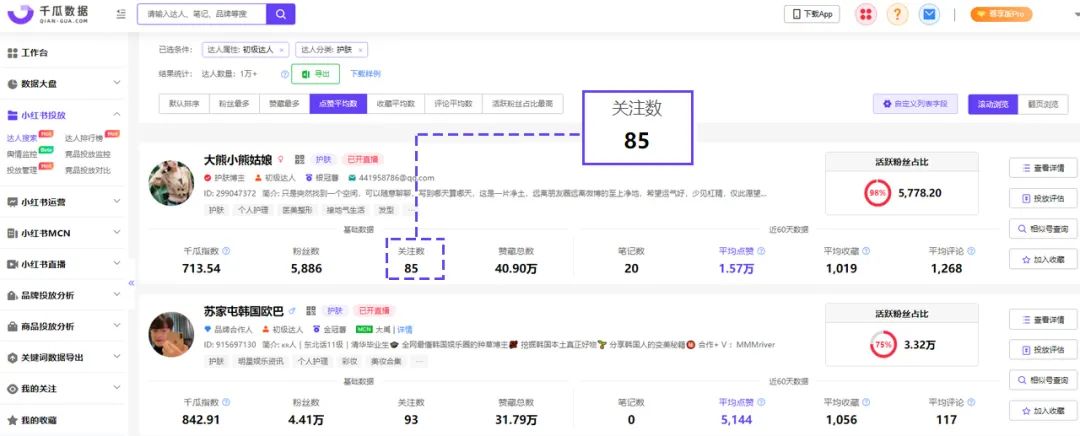Sort by 赞藏最多 tab
Image resolution: width=1080 pixels, height=436 pixels.
tap(284, 104)
